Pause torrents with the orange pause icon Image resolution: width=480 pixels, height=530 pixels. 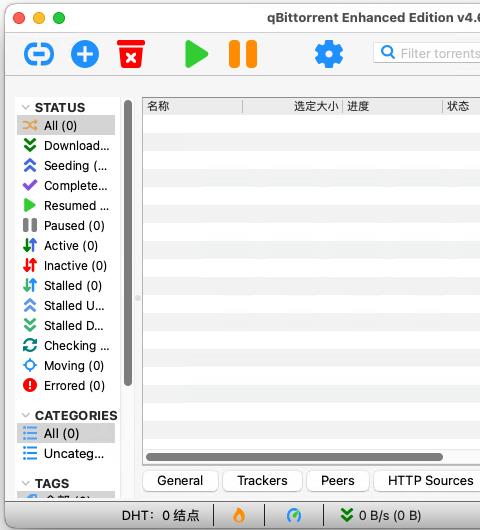pyautogui.click(x=243, y=54)
